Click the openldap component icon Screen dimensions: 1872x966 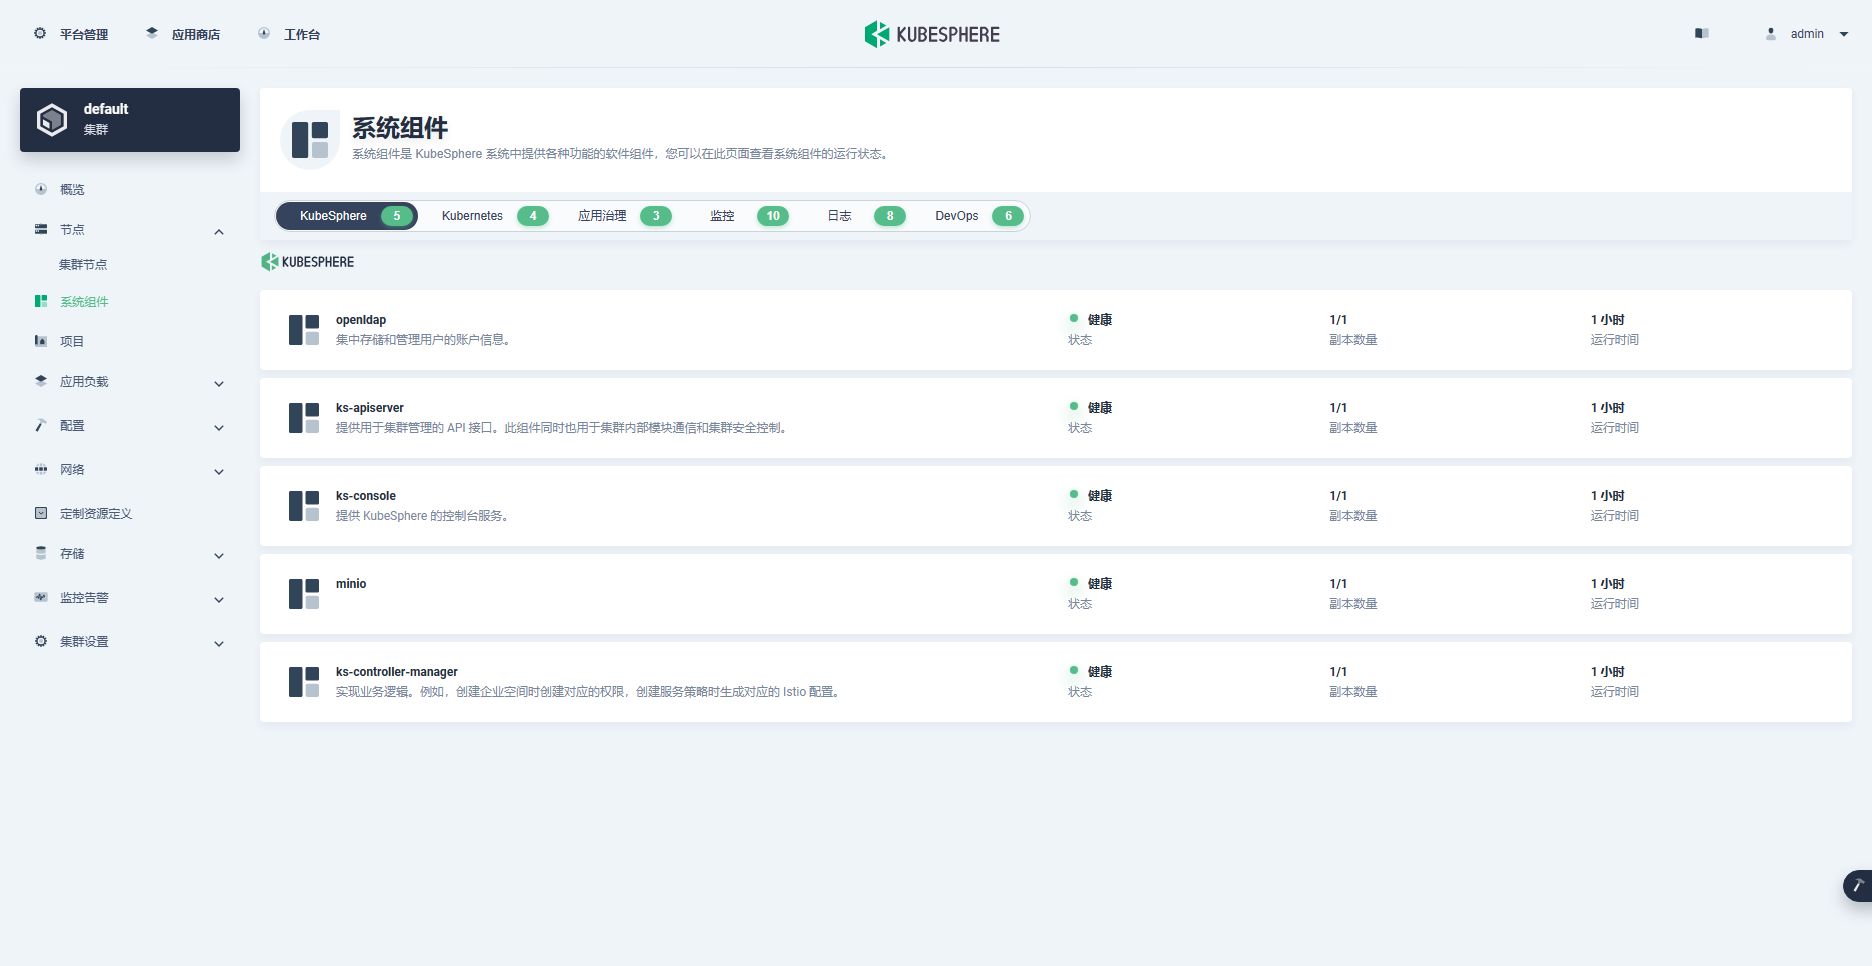click(x=304, y=330)
